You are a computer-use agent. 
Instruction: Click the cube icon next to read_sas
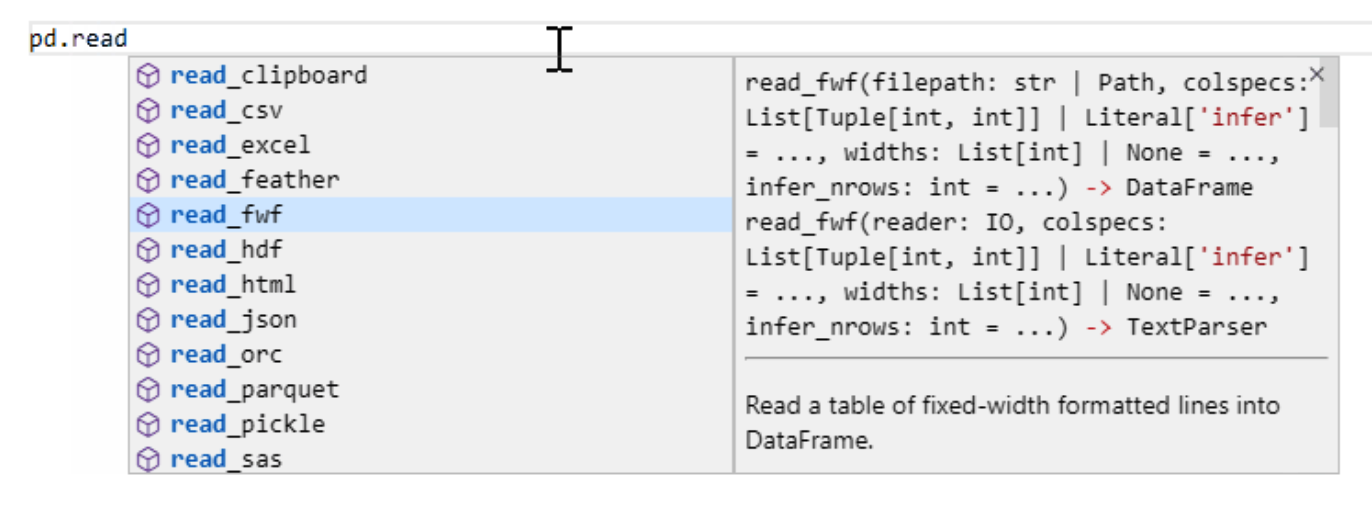[x=148, y=460]
